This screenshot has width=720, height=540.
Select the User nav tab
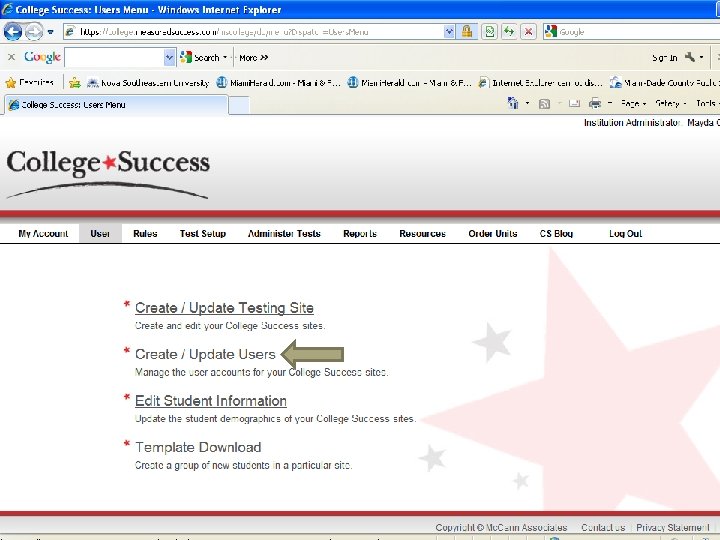coord(100,233)
